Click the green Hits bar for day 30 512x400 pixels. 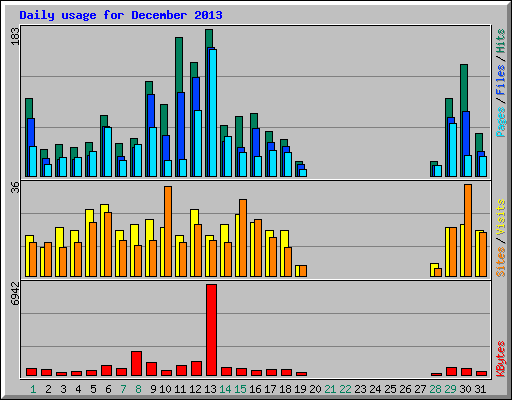464,88
